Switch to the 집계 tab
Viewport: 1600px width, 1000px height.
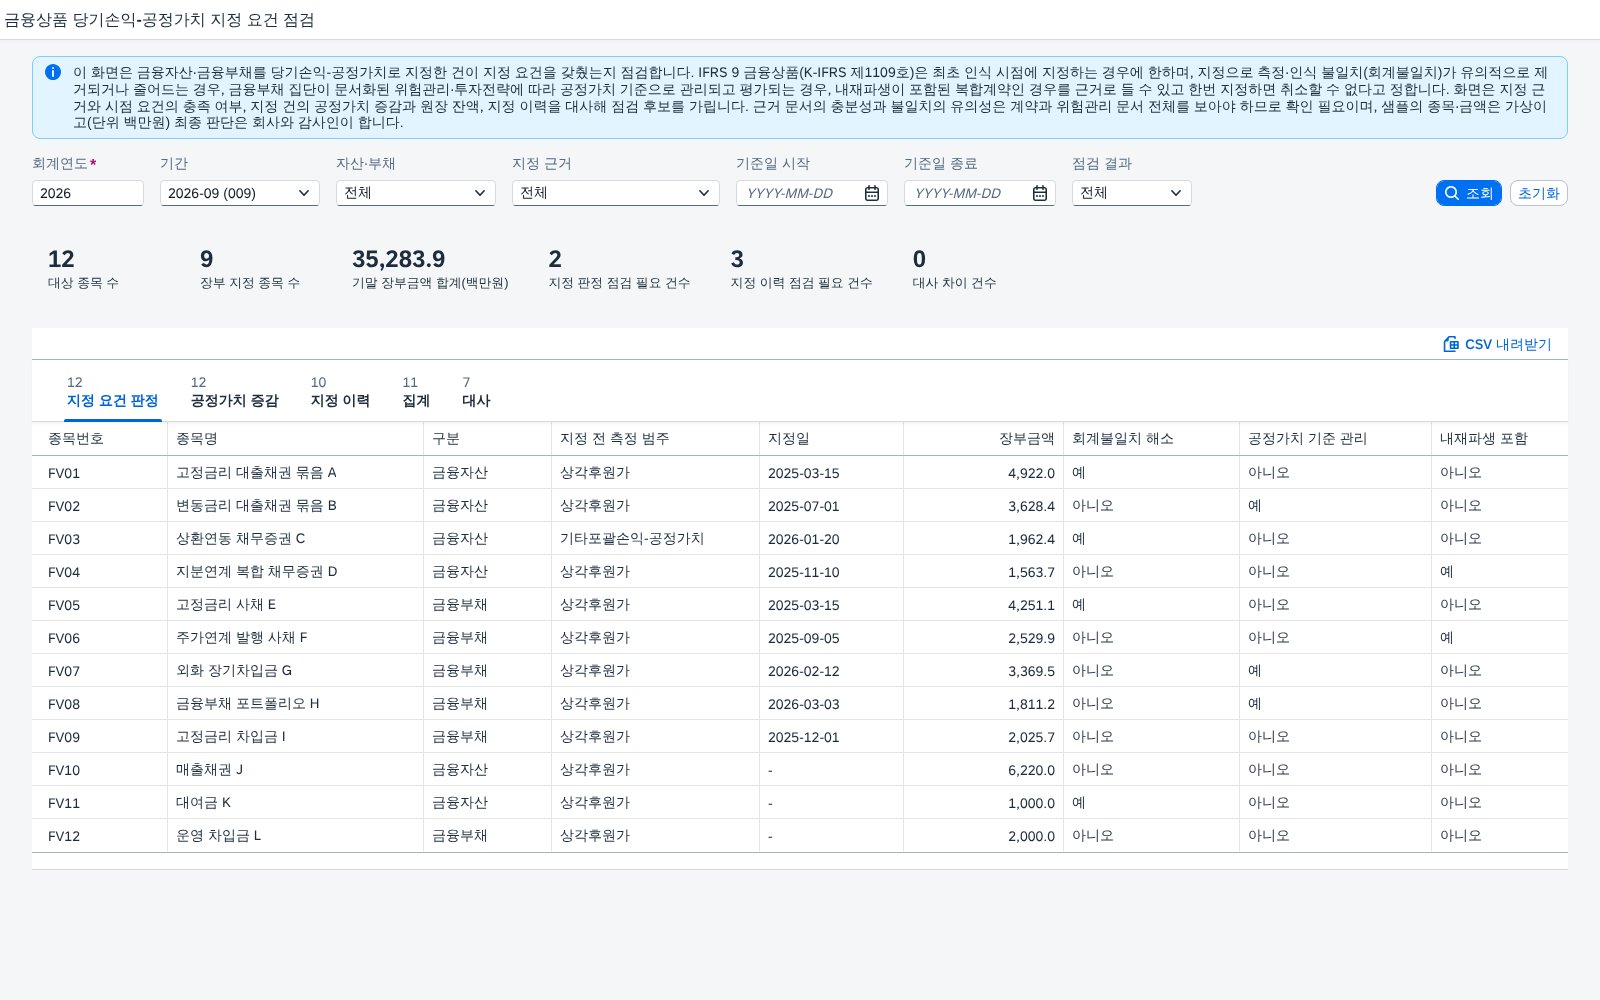(416, 392)
